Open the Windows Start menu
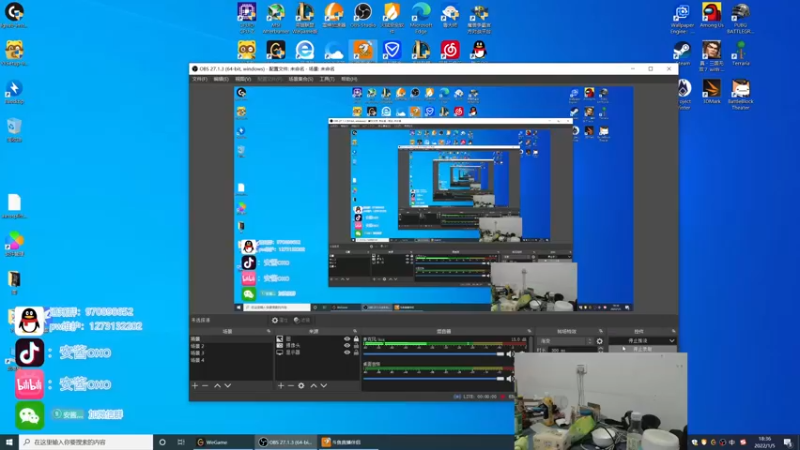The height and width of the screenshot is (450, 800). click(9, 442)
